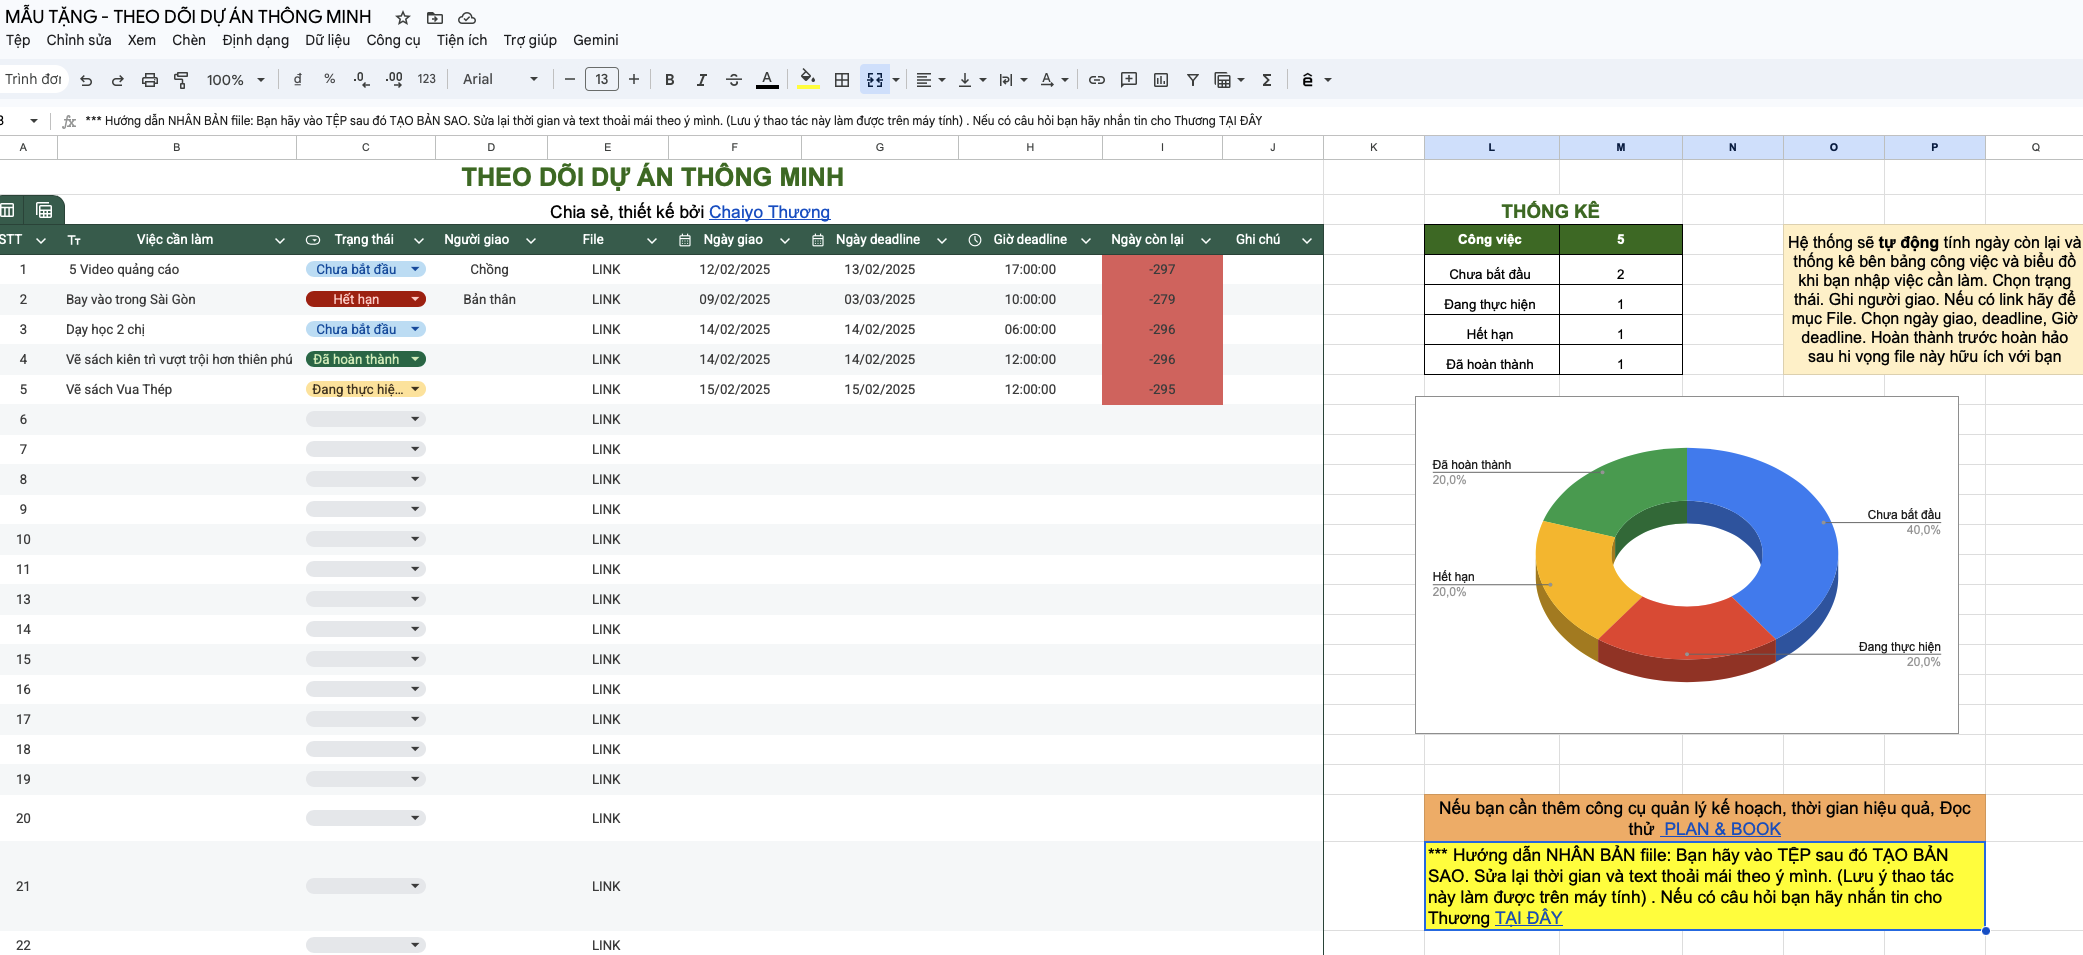Toggle italic formatting

[702, 80]
